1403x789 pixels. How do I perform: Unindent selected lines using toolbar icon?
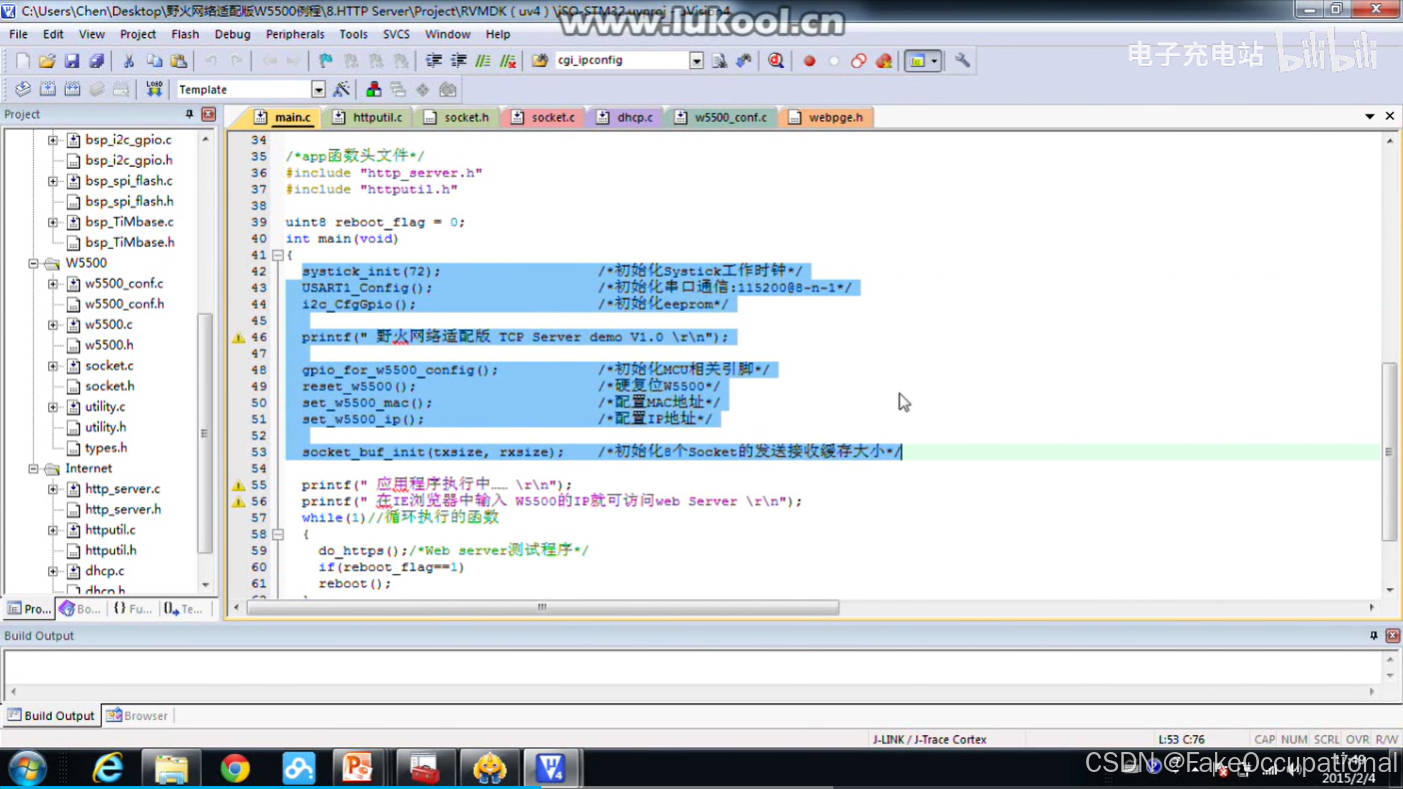[459, 61]
